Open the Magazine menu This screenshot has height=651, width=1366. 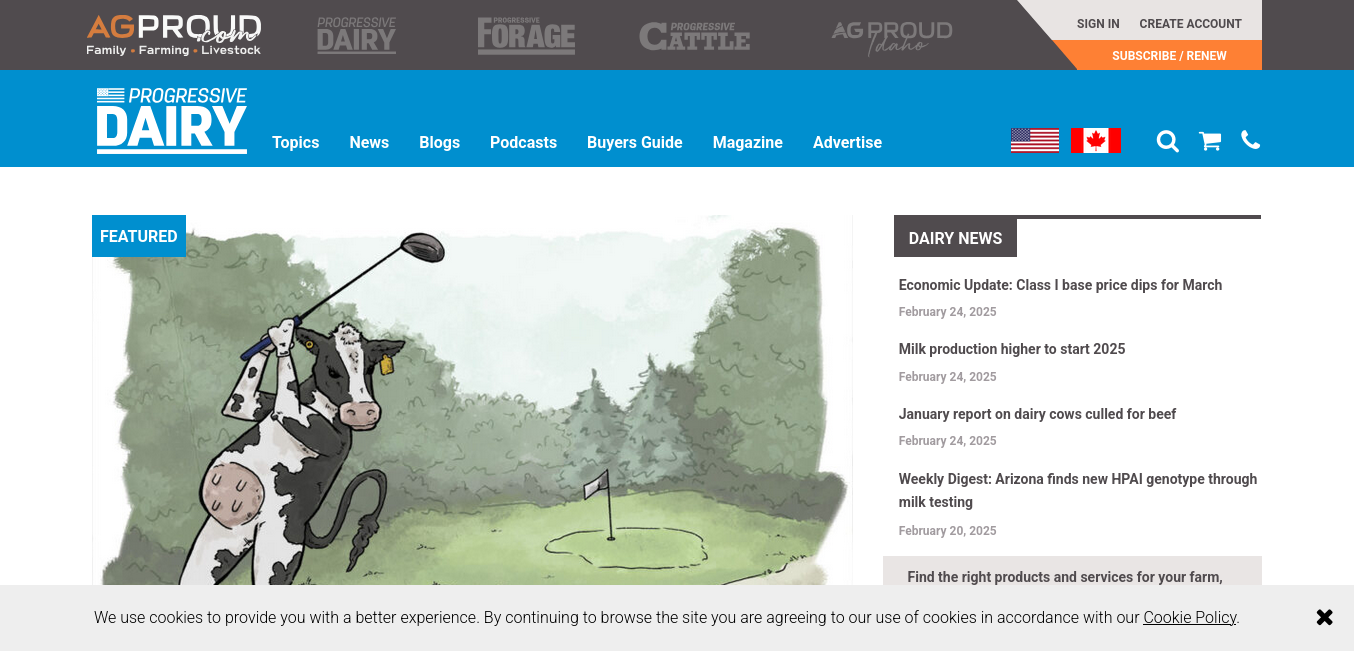click(748, 142)
